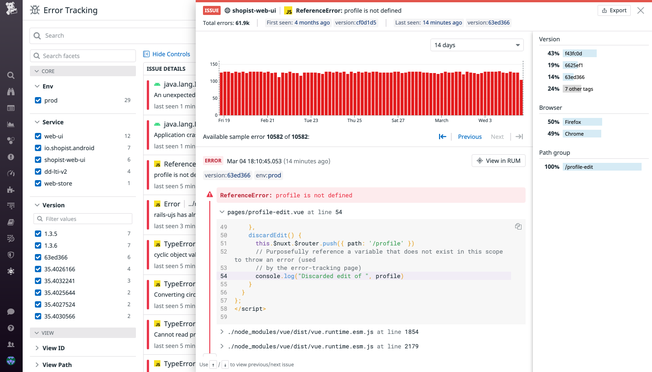652x372 pixels.
Task: Open the 'cyclic object val' TypeError issue
Action: point(171,255)
